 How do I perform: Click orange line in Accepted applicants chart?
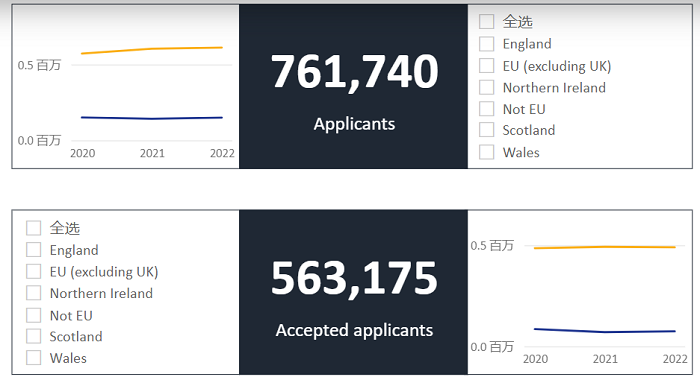click(605, 247)
